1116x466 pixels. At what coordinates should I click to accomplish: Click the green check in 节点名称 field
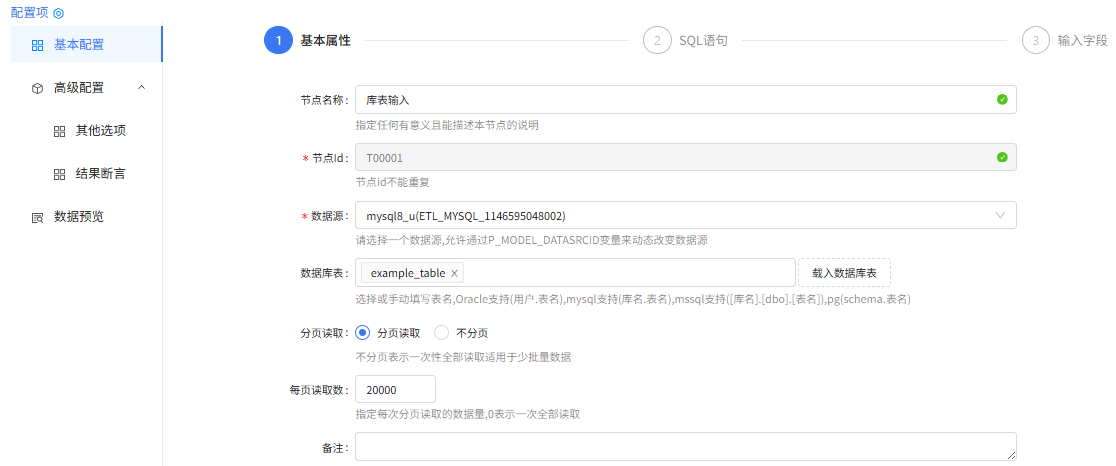1002,100
